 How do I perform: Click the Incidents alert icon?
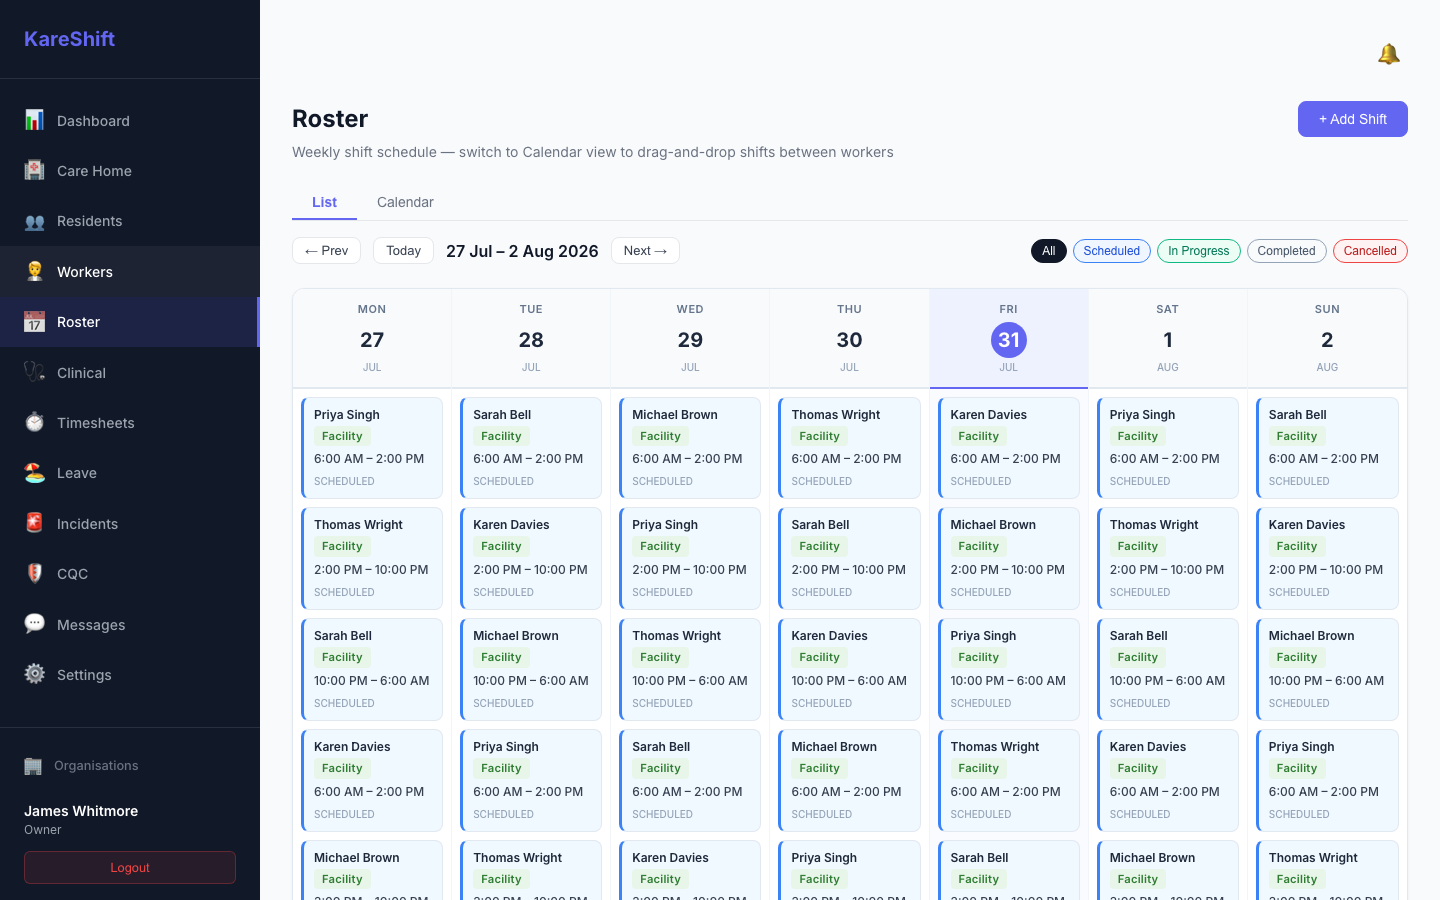tap(34, 523)
